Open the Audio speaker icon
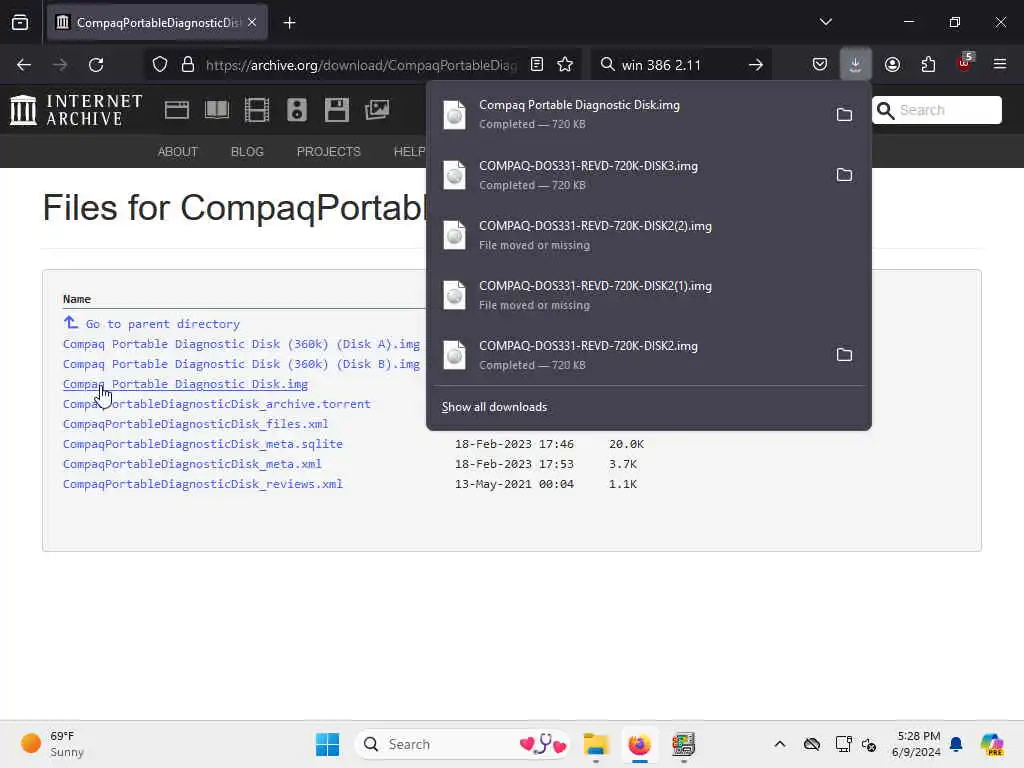Screen dimensions: 1024x768 point(296,110)
